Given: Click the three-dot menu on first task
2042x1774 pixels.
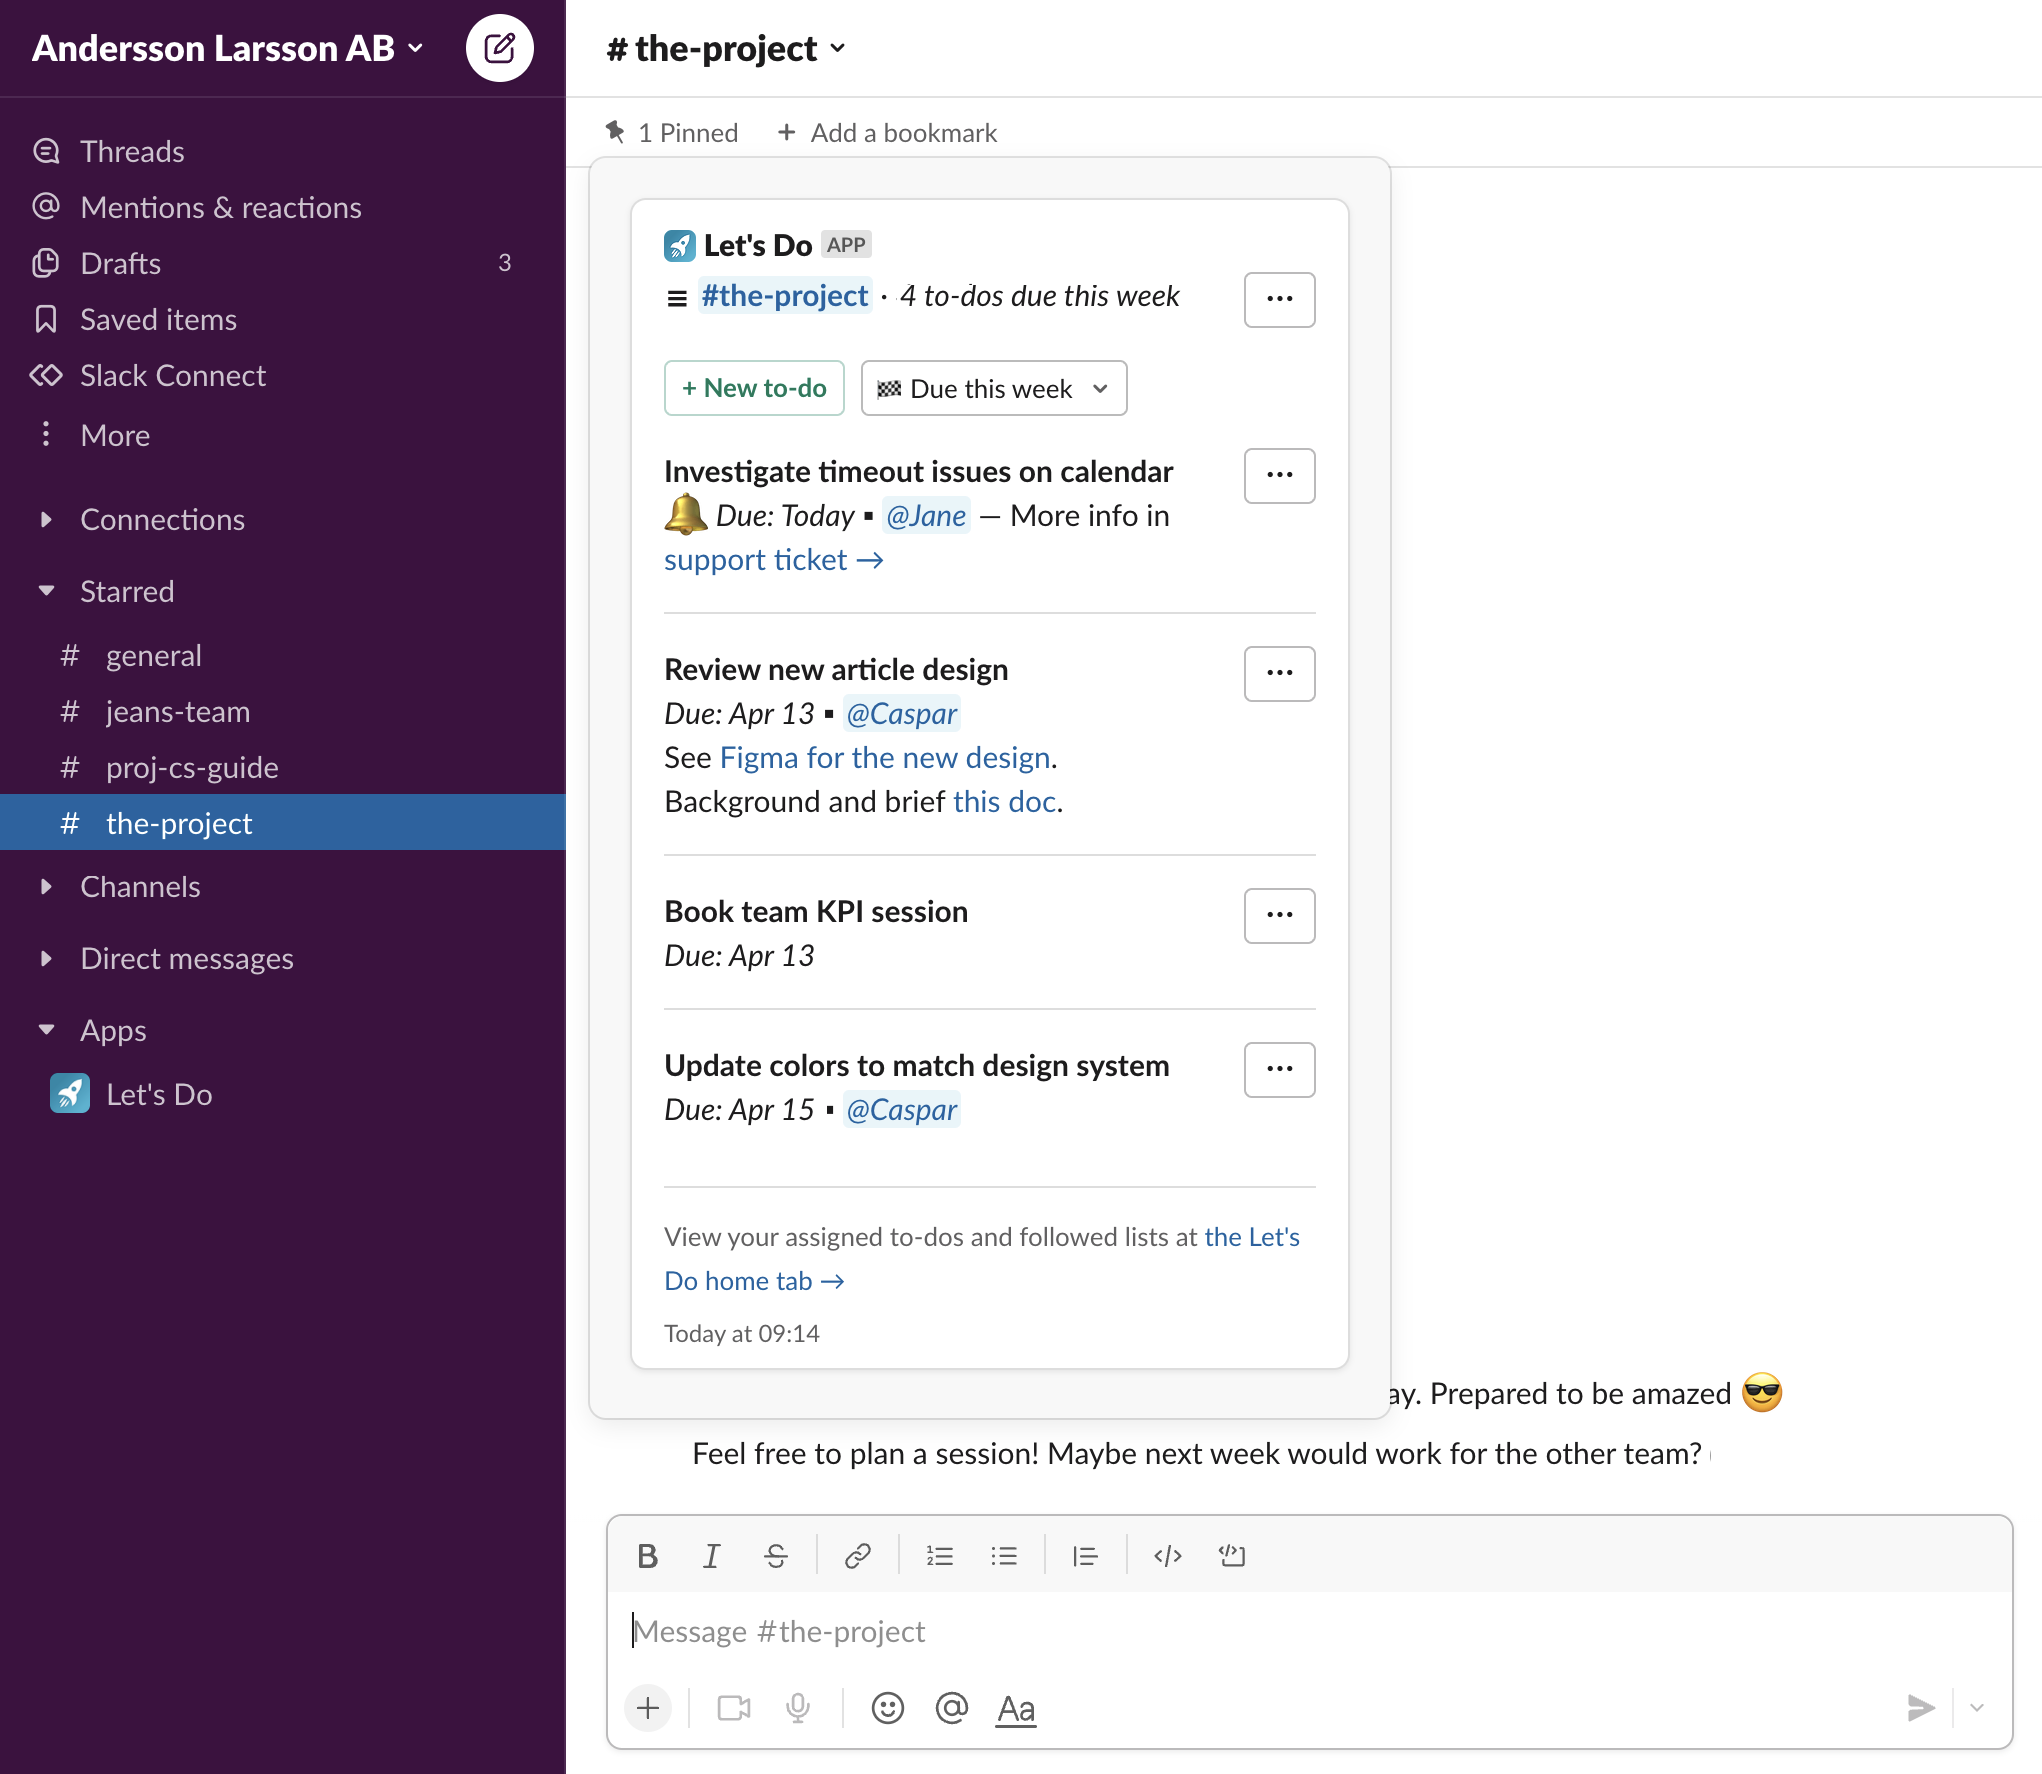Looking at the screenshot, I should [x=1280, y=474].
